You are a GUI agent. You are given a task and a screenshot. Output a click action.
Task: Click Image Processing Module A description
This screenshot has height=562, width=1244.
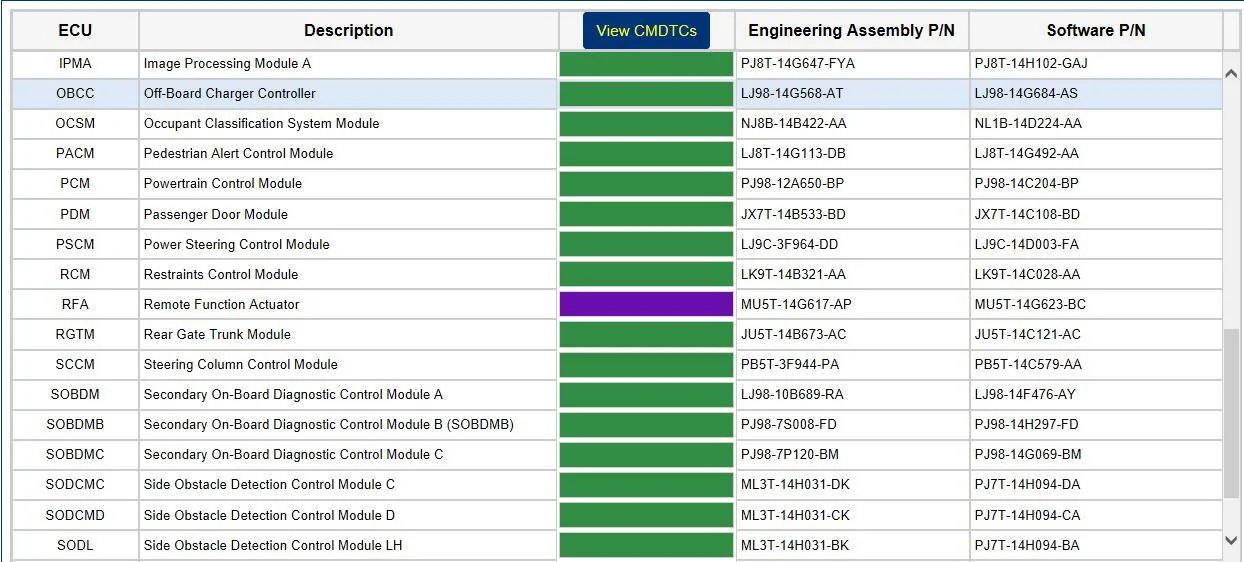pos(227,64)
